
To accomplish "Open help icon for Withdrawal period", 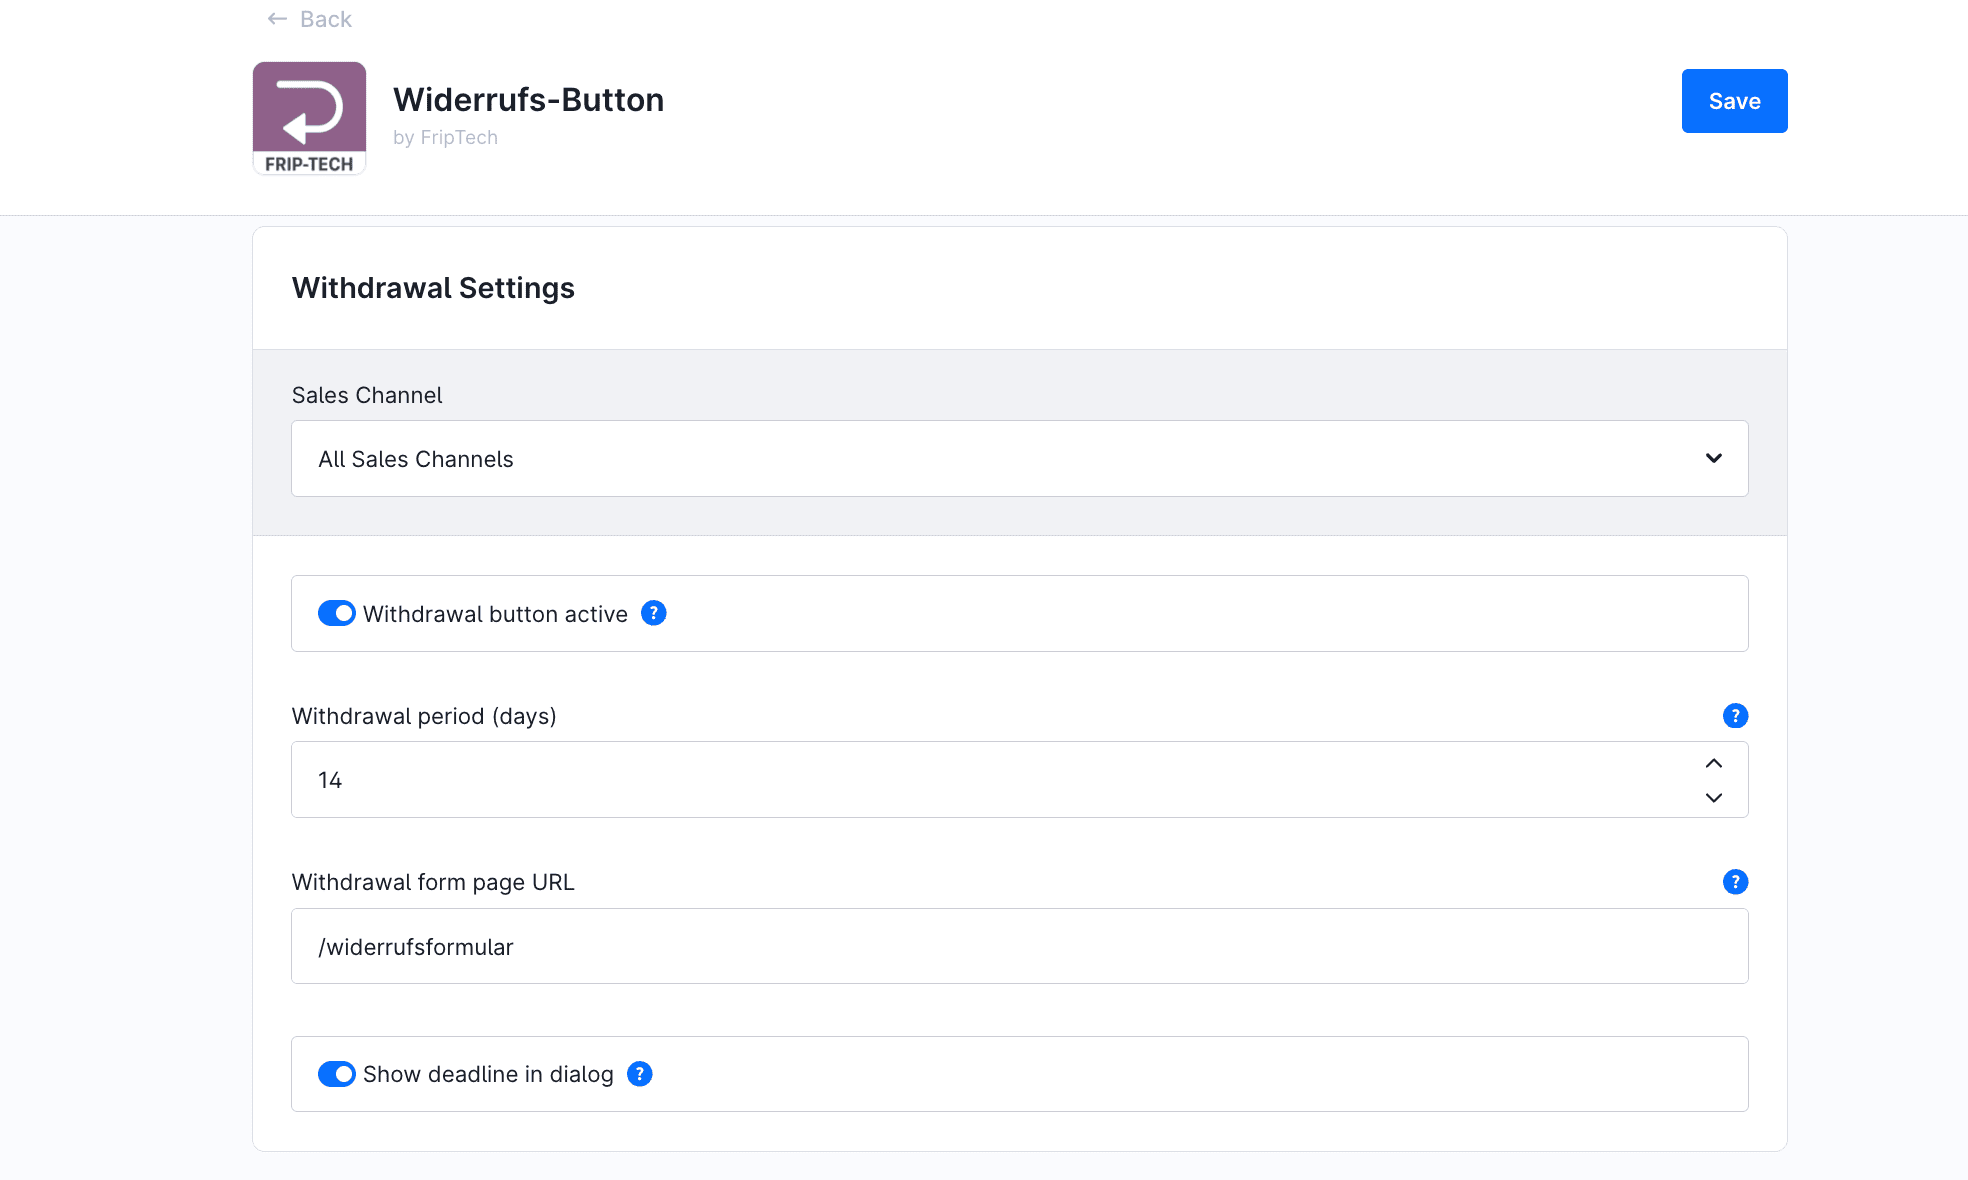I will [x=1735, y=716].
